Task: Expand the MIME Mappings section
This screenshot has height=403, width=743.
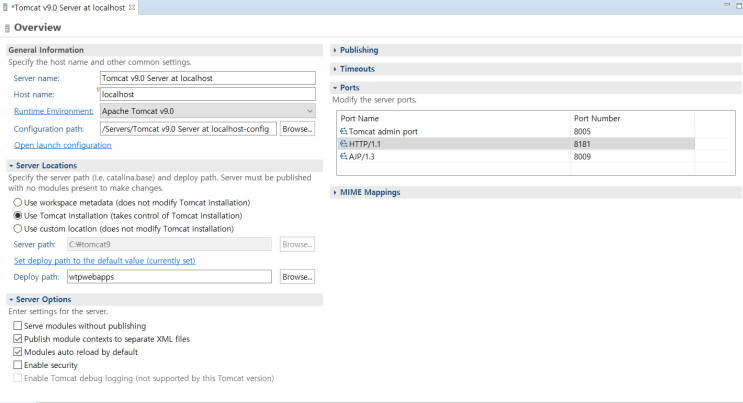Action: [x=335, y=192]
